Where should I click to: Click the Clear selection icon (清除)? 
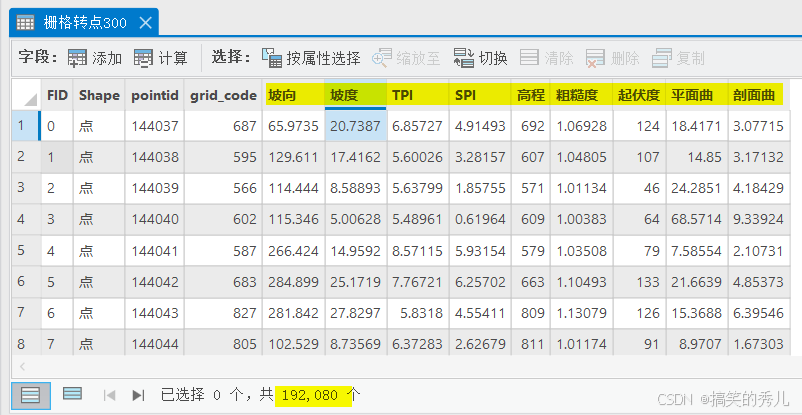point(529,58)
